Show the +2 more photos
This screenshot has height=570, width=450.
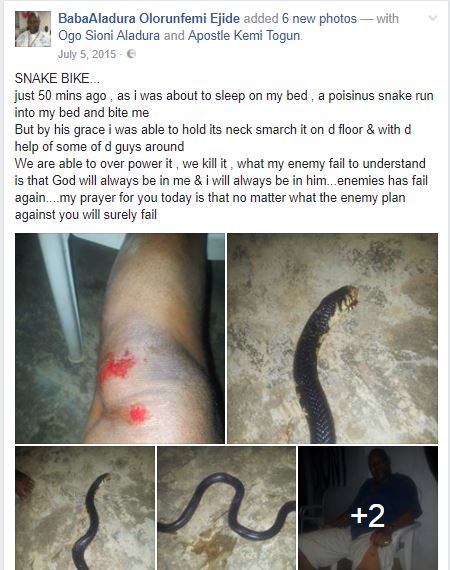(368, 508)
